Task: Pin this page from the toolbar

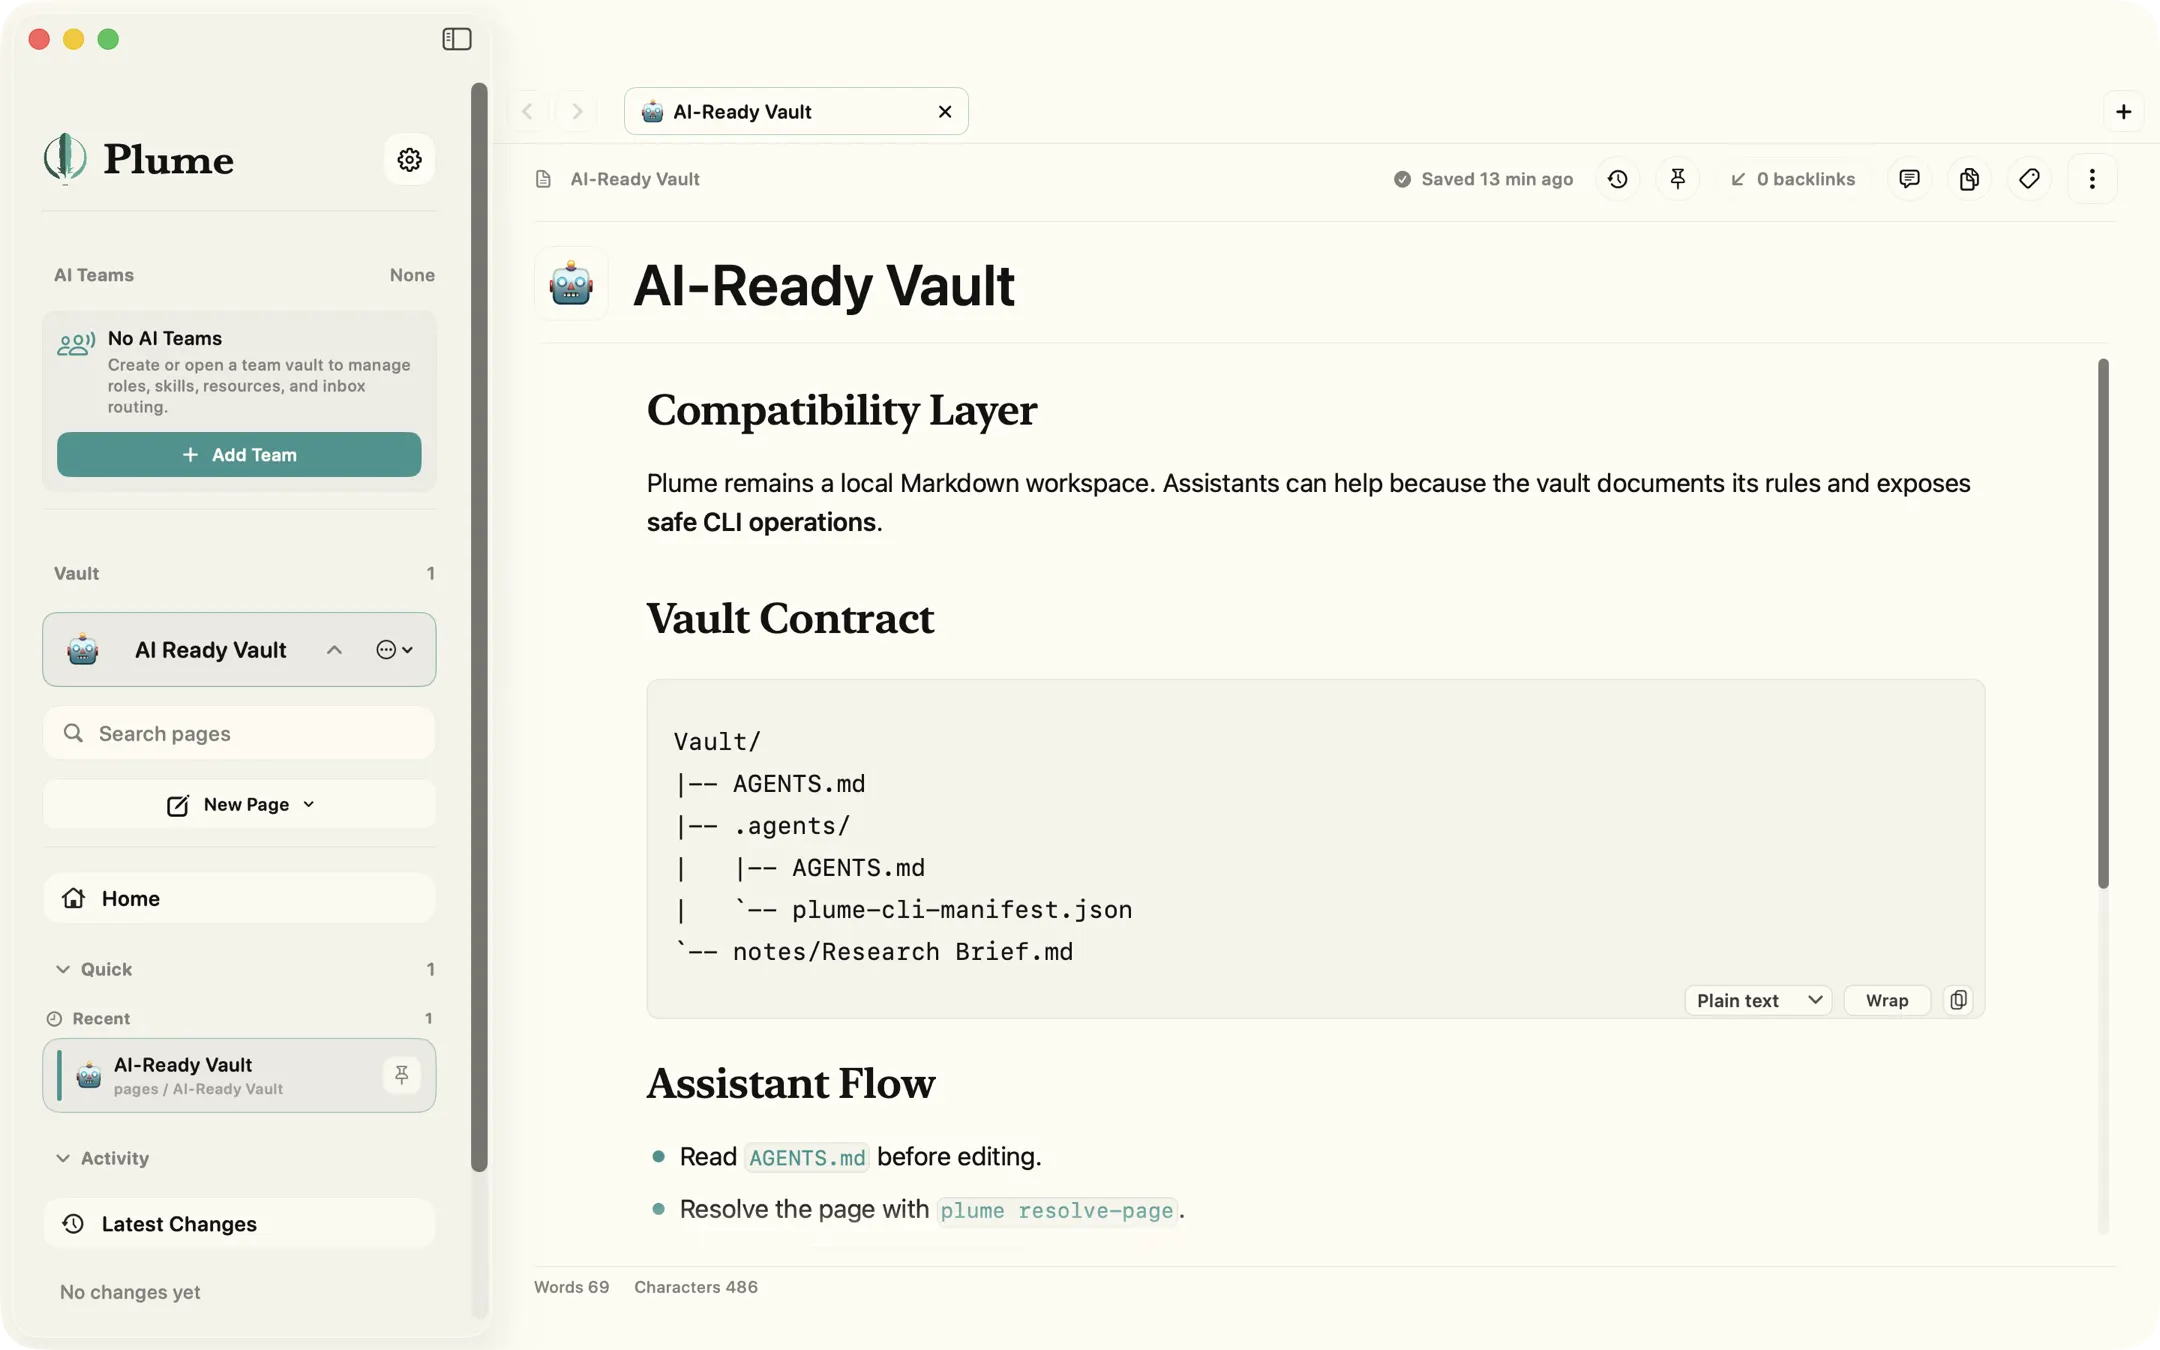Action: [1677, 179]
